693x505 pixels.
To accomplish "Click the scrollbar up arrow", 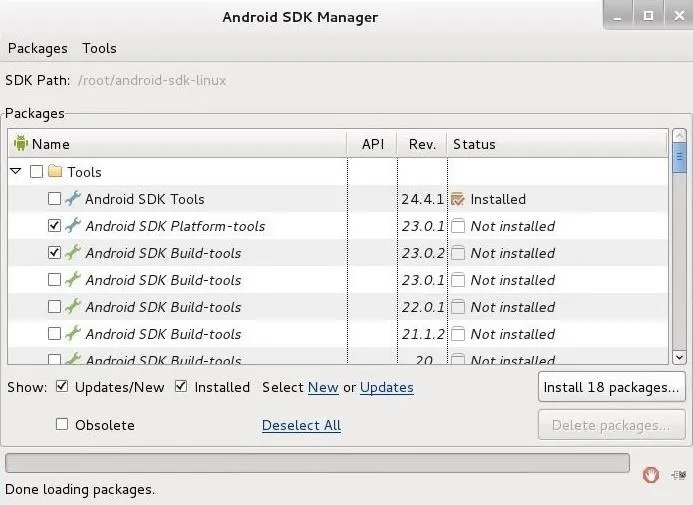I will click(679, 135).
